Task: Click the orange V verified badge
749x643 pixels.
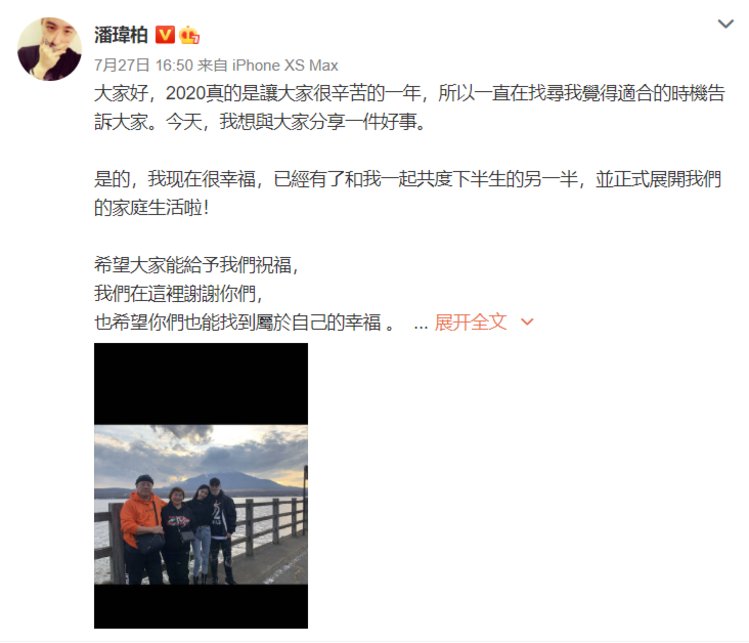Action: point(165,35)
